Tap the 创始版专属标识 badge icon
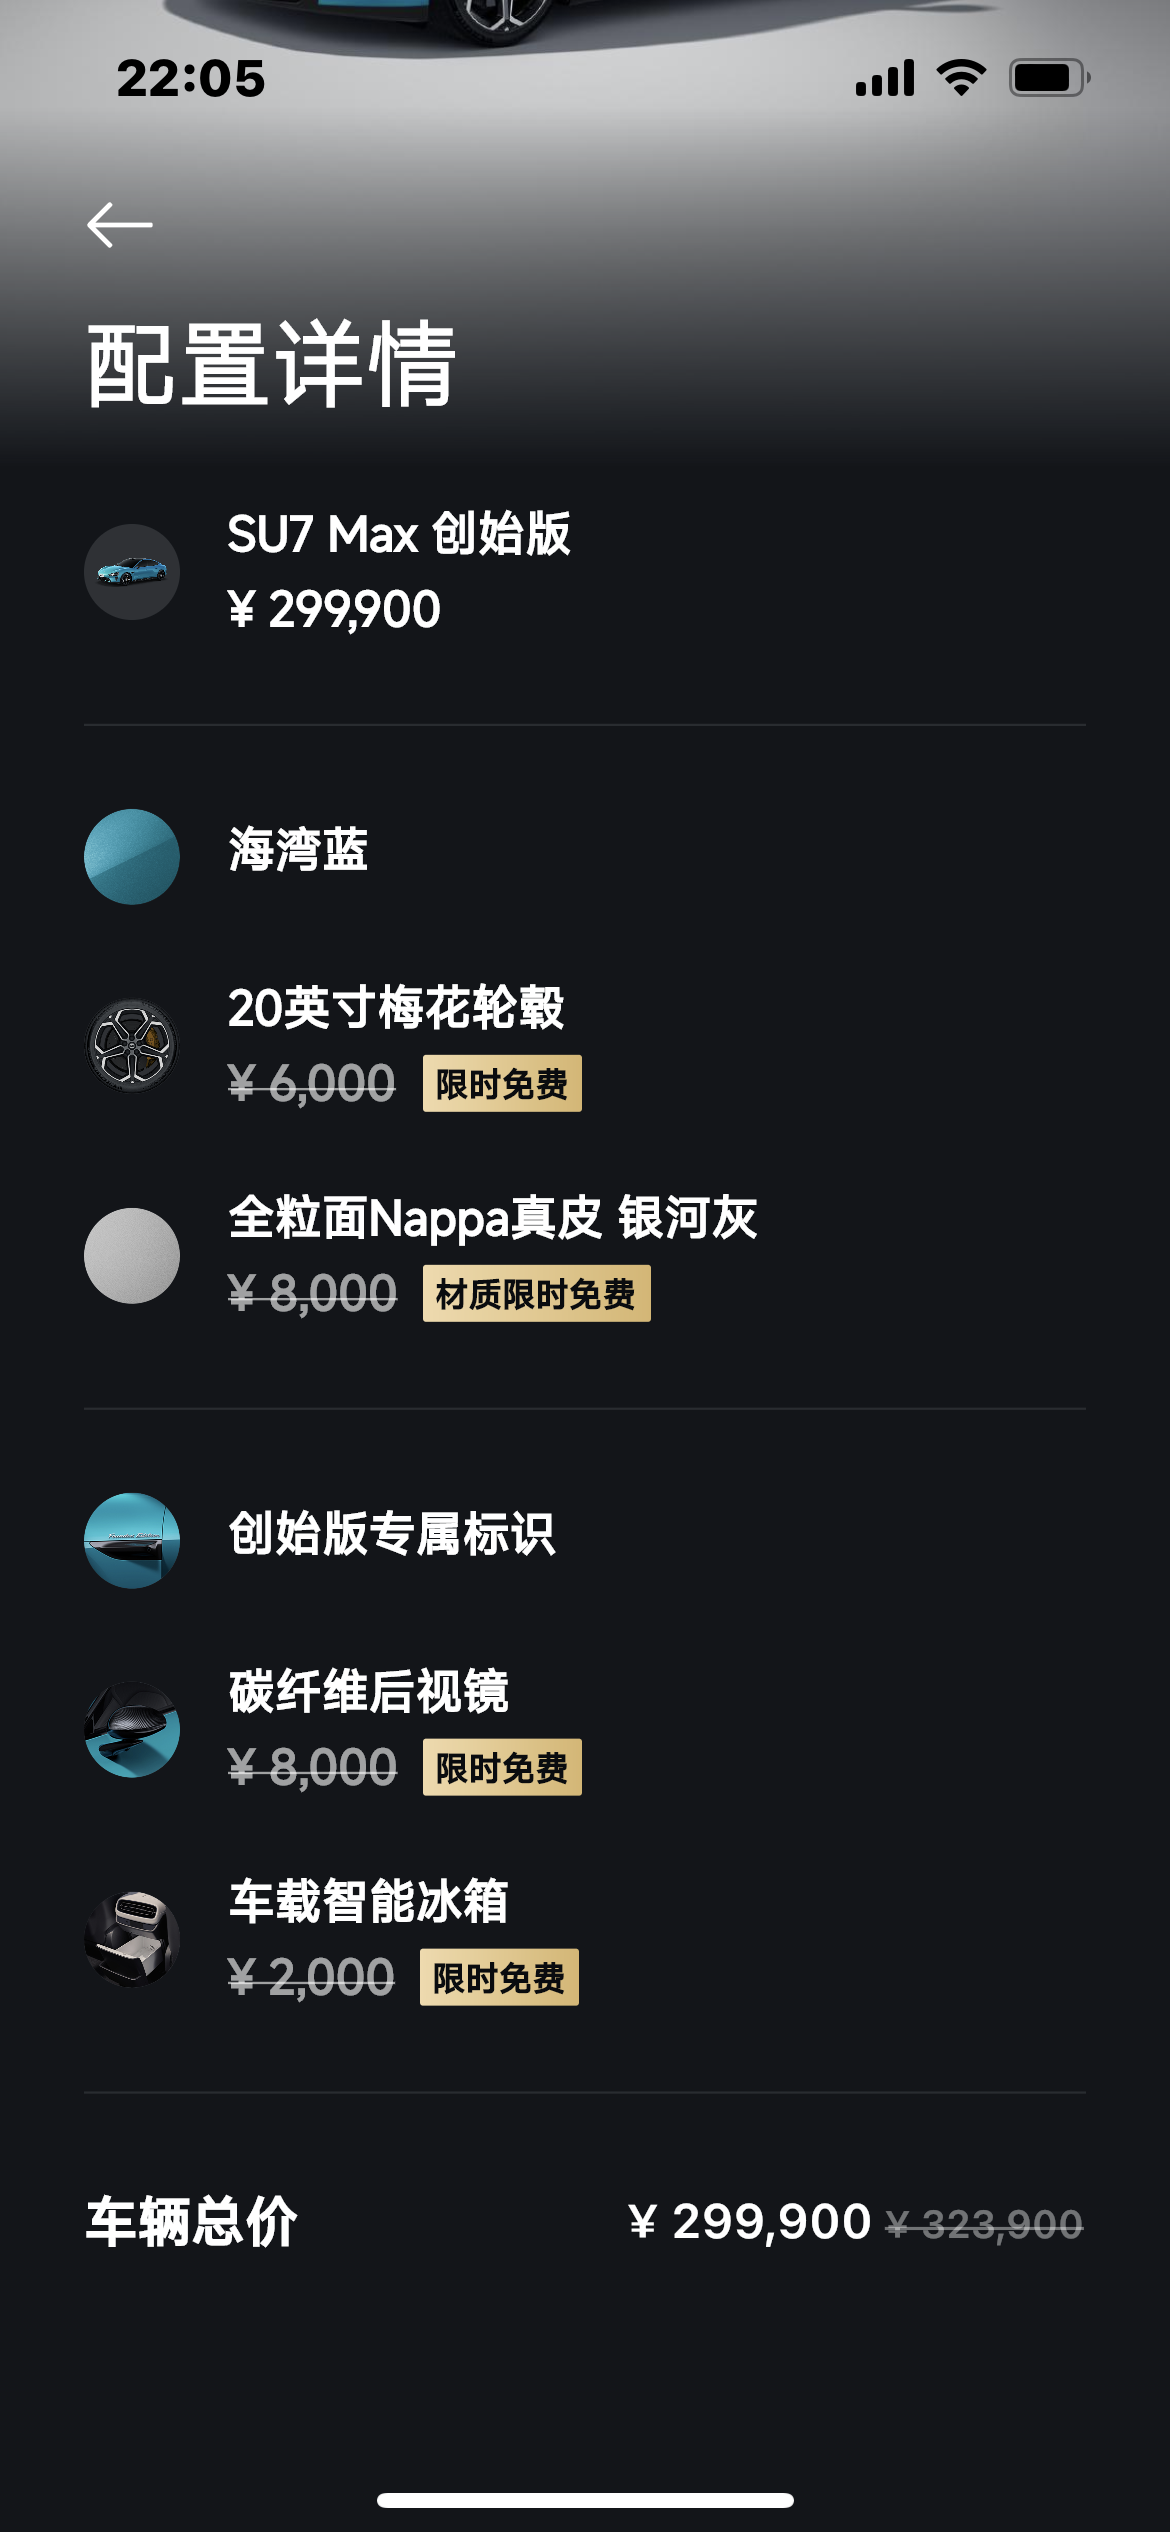1170x2532 pixels. pos(132,1540)
